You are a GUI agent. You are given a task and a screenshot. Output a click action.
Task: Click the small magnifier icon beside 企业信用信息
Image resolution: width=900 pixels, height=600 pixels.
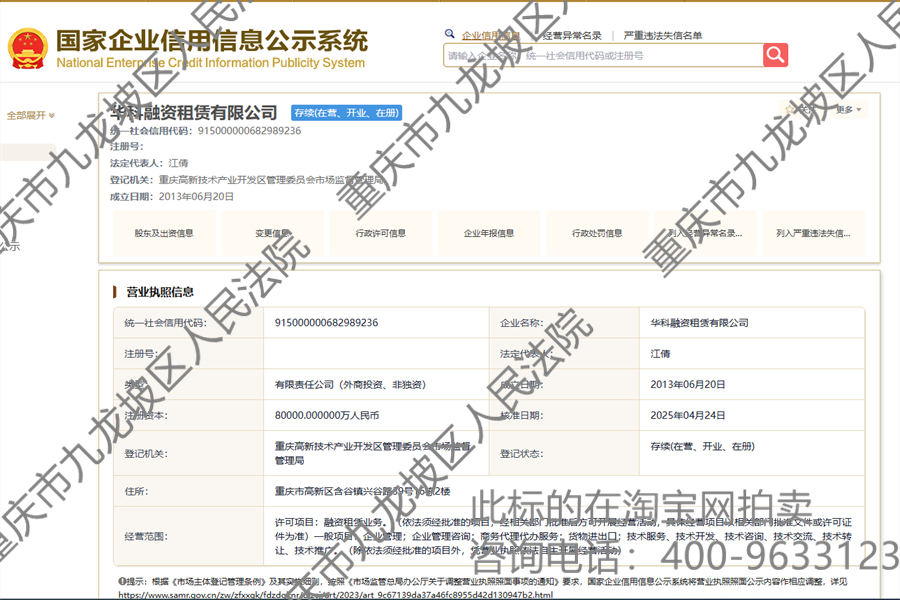(x=450, y=34)
